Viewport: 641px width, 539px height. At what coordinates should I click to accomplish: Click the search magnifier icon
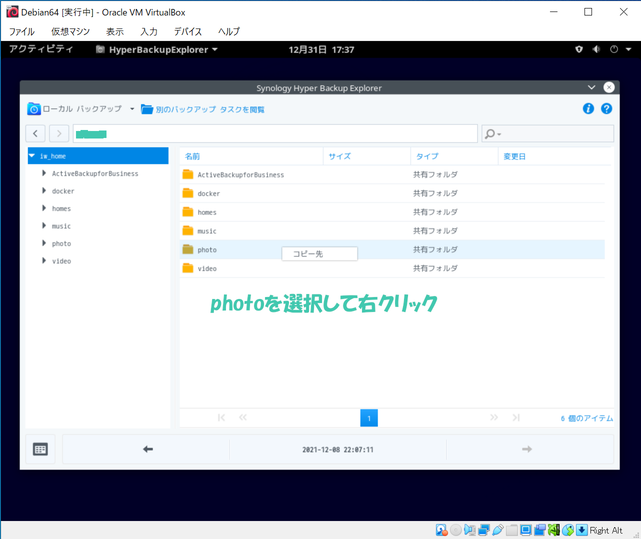click(490, 134)
